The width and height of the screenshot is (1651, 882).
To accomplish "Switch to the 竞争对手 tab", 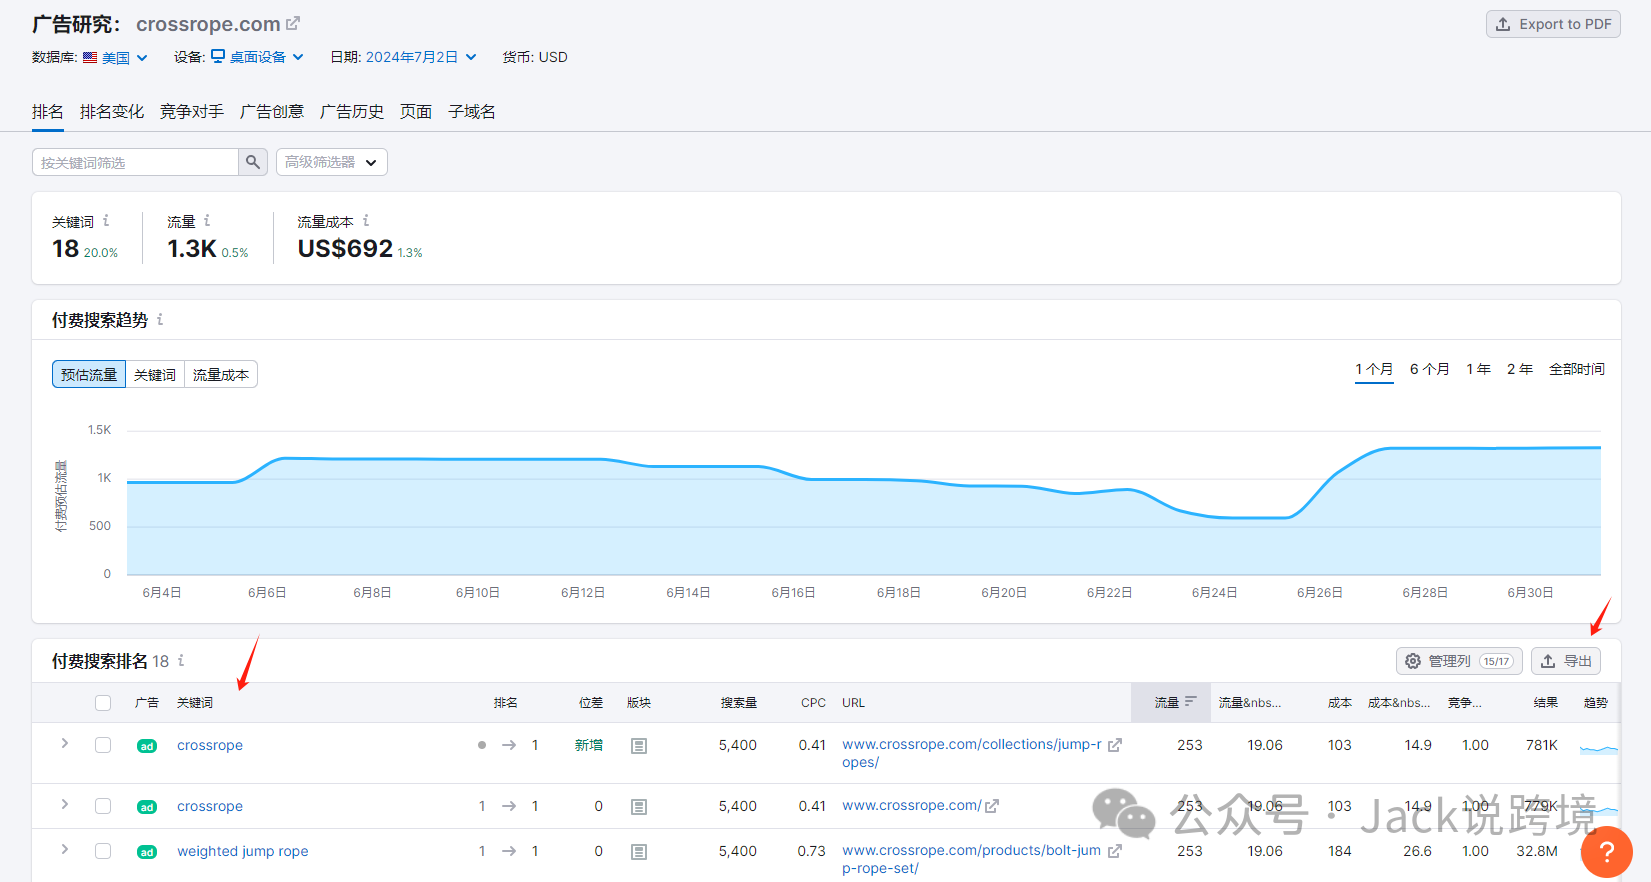I will pyautogui.click(x=192, y=112).
